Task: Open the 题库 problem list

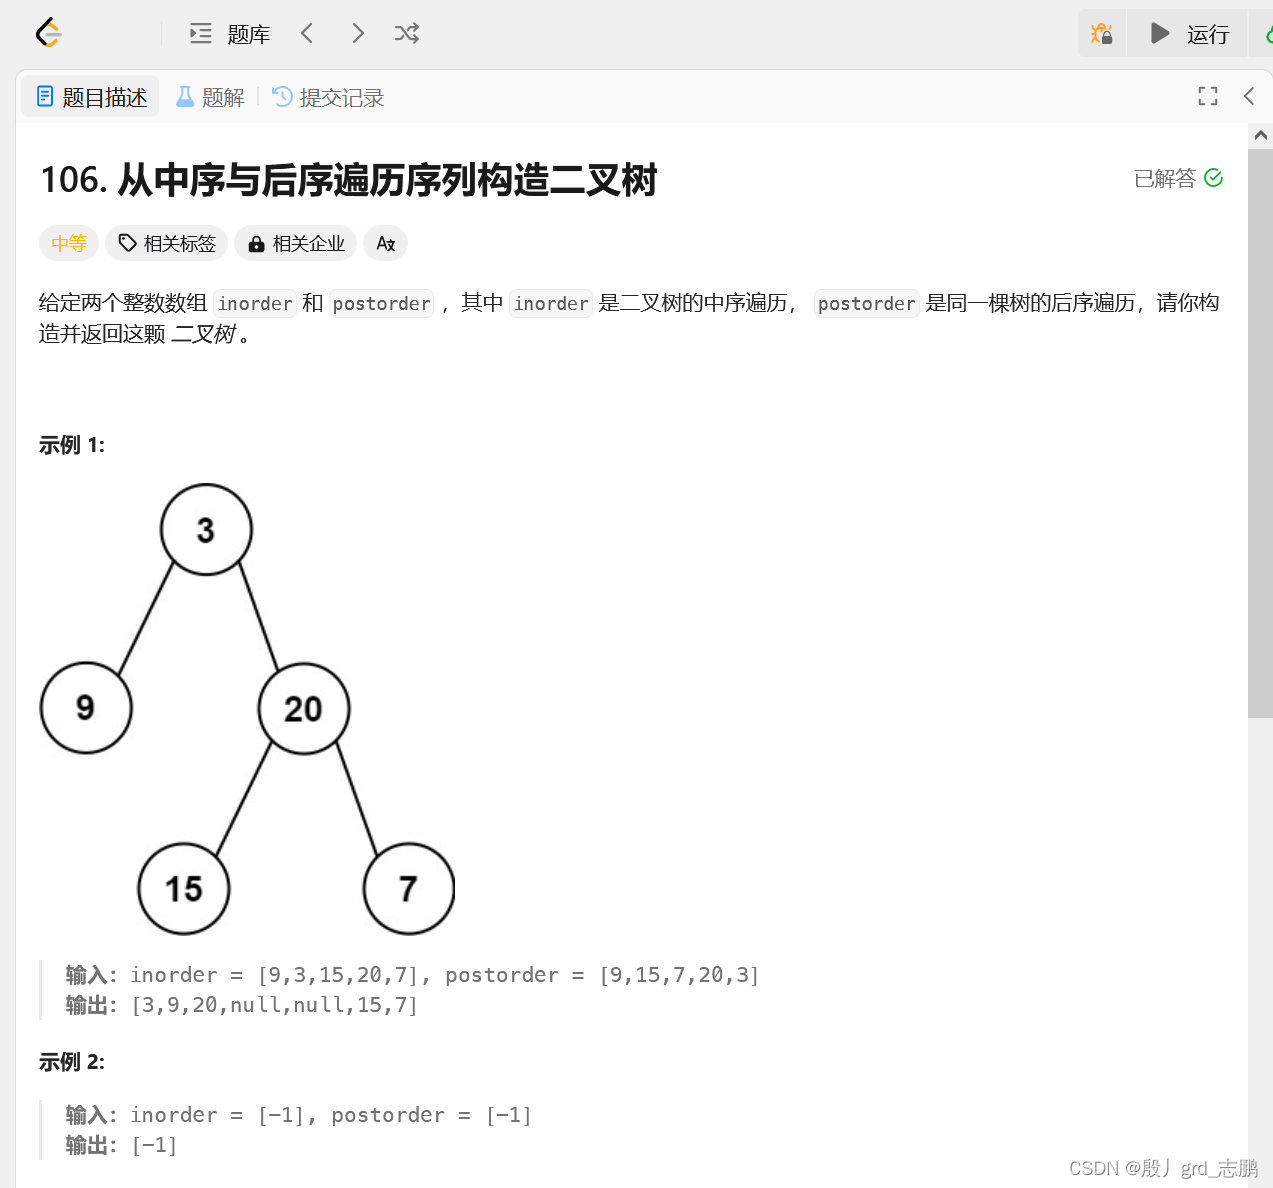Action: click(230, 34)
